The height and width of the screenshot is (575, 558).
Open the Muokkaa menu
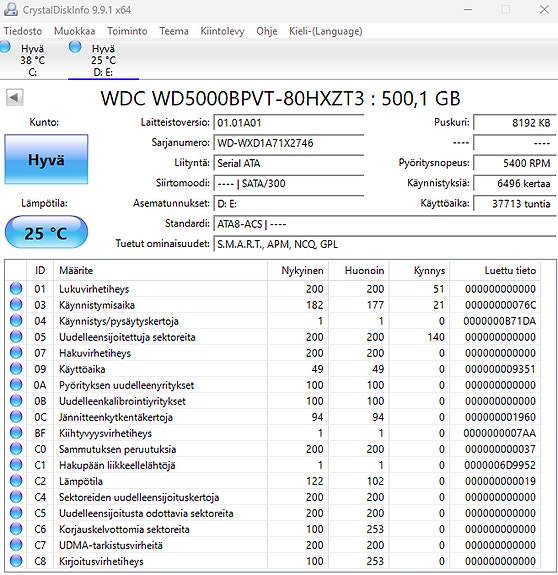tap(74, 31)
